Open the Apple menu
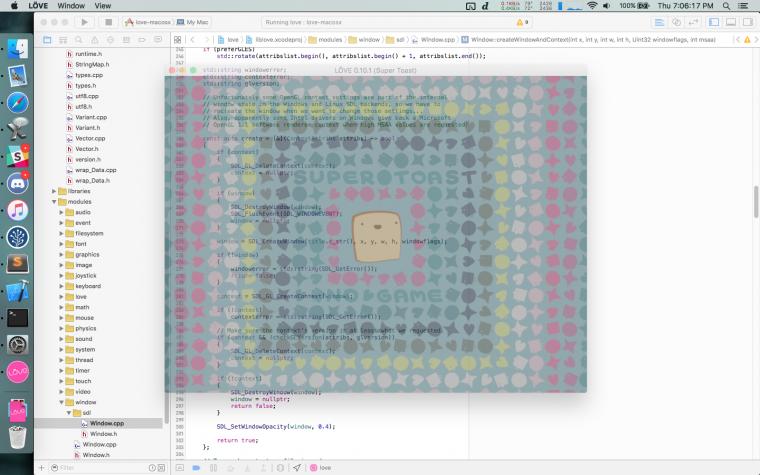The image size is (760, 475). click(x=14, y=6)
